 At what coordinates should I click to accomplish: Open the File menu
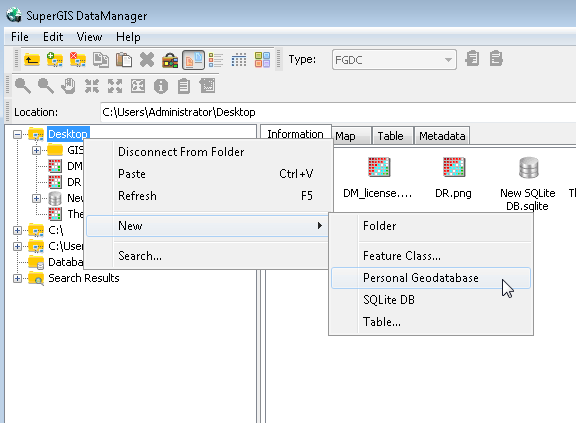20,37
